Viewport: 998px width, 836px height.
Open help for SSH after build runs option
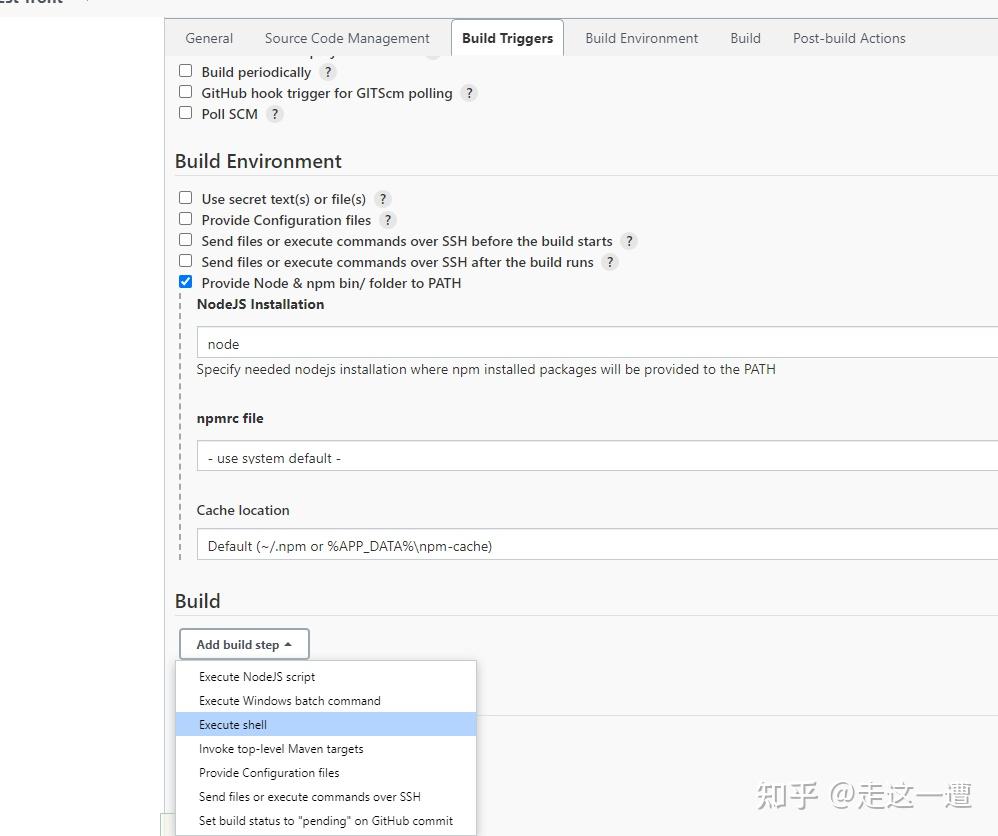[610, 262]
